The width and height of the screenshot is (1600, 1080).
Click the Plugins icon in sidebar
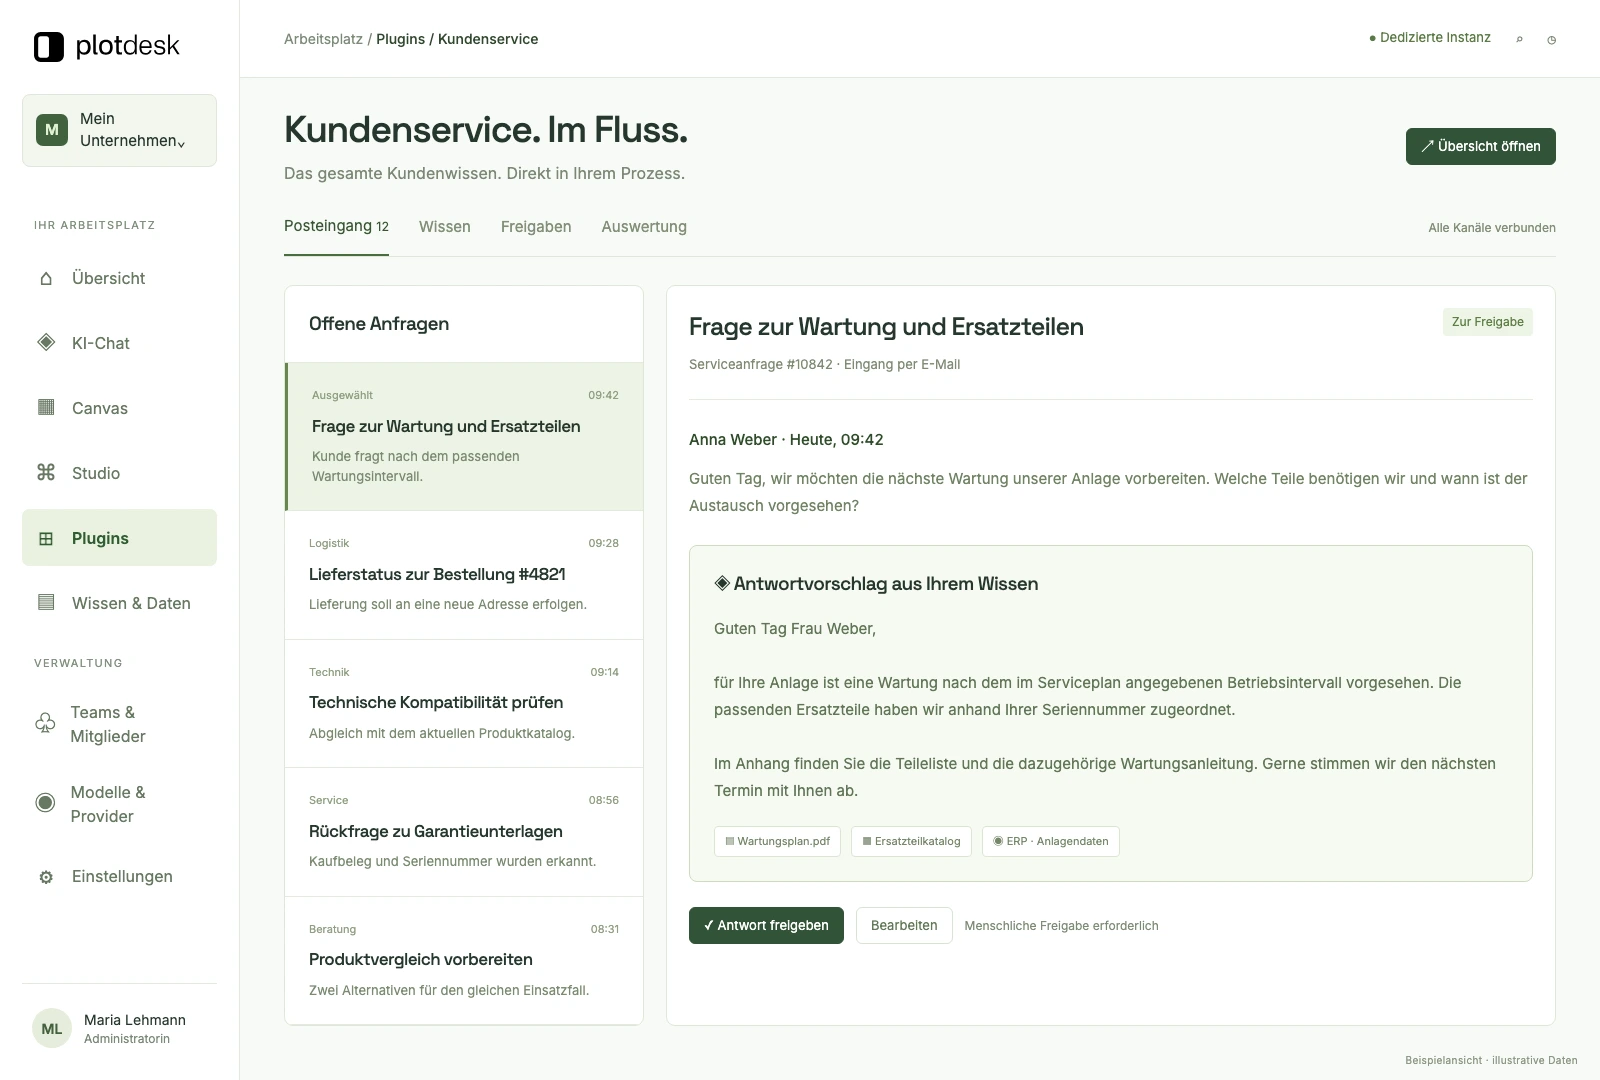point(46,538)
